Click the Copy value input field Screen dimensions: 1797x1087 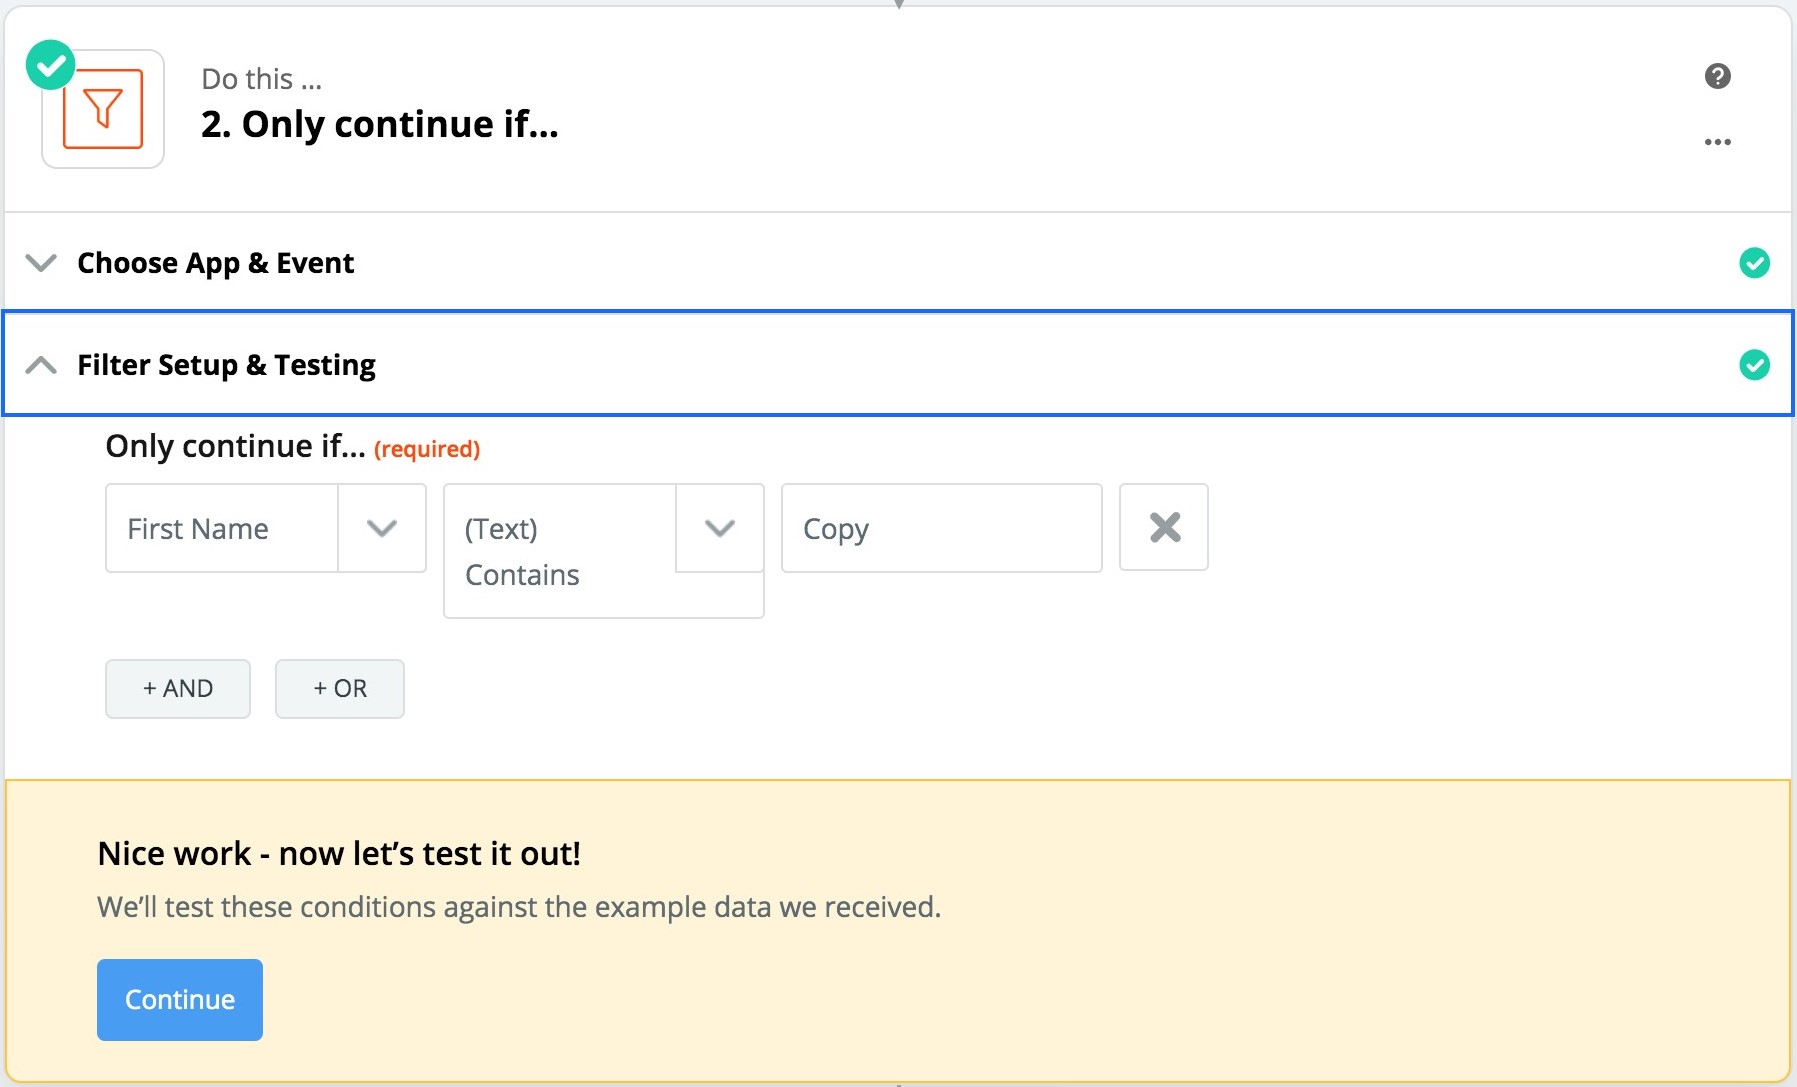click(941, 528)
